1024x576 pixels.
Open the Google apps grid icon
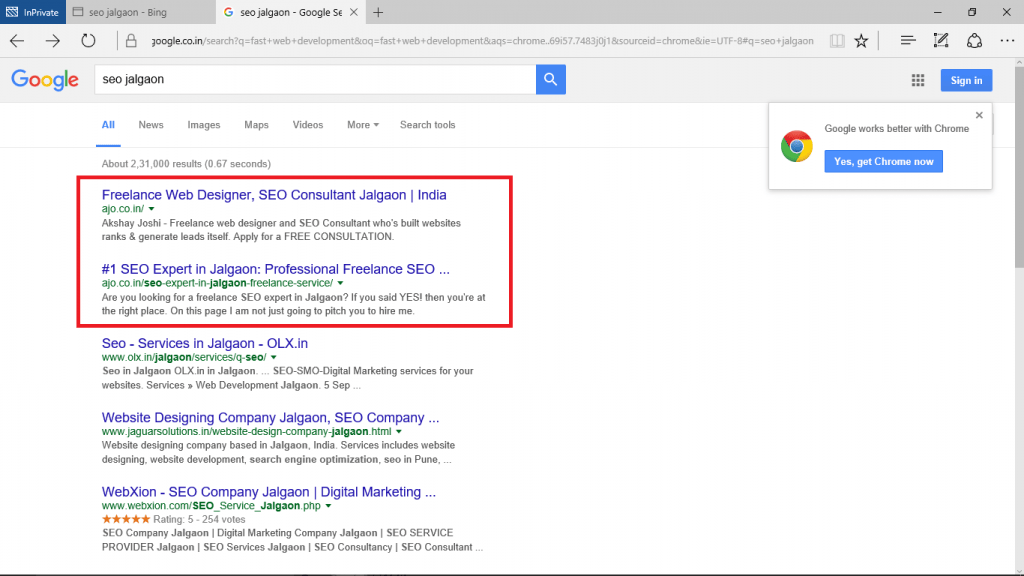tap(917, 80)
